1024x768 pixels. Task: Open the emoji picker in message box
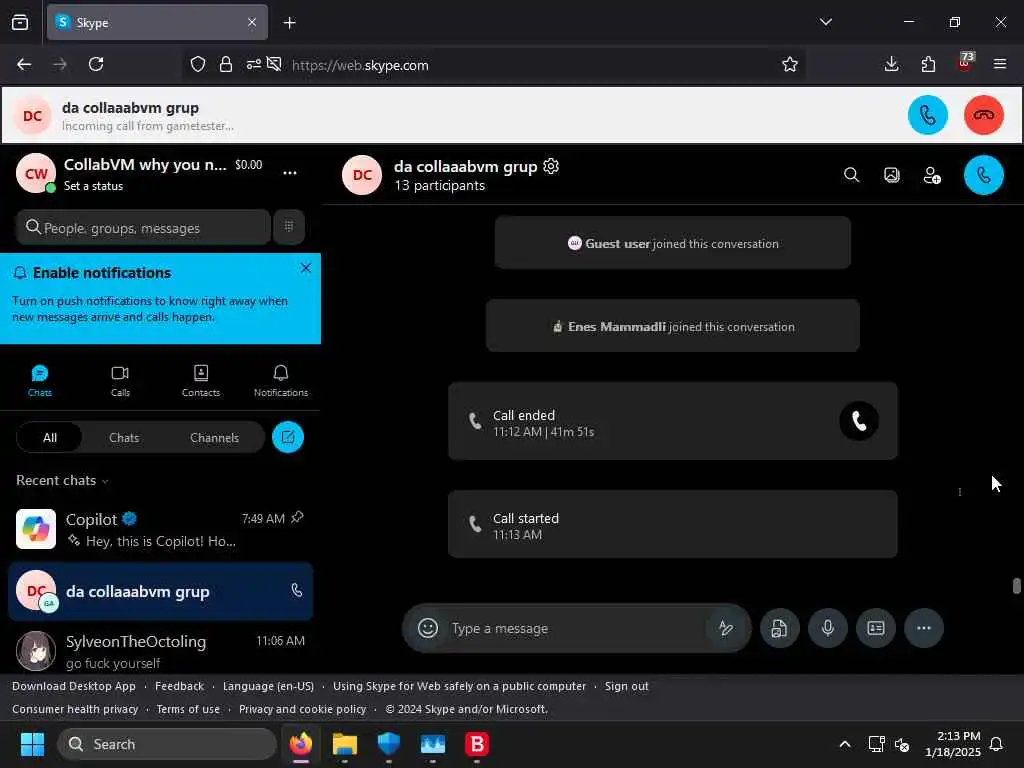coord(428,628)
